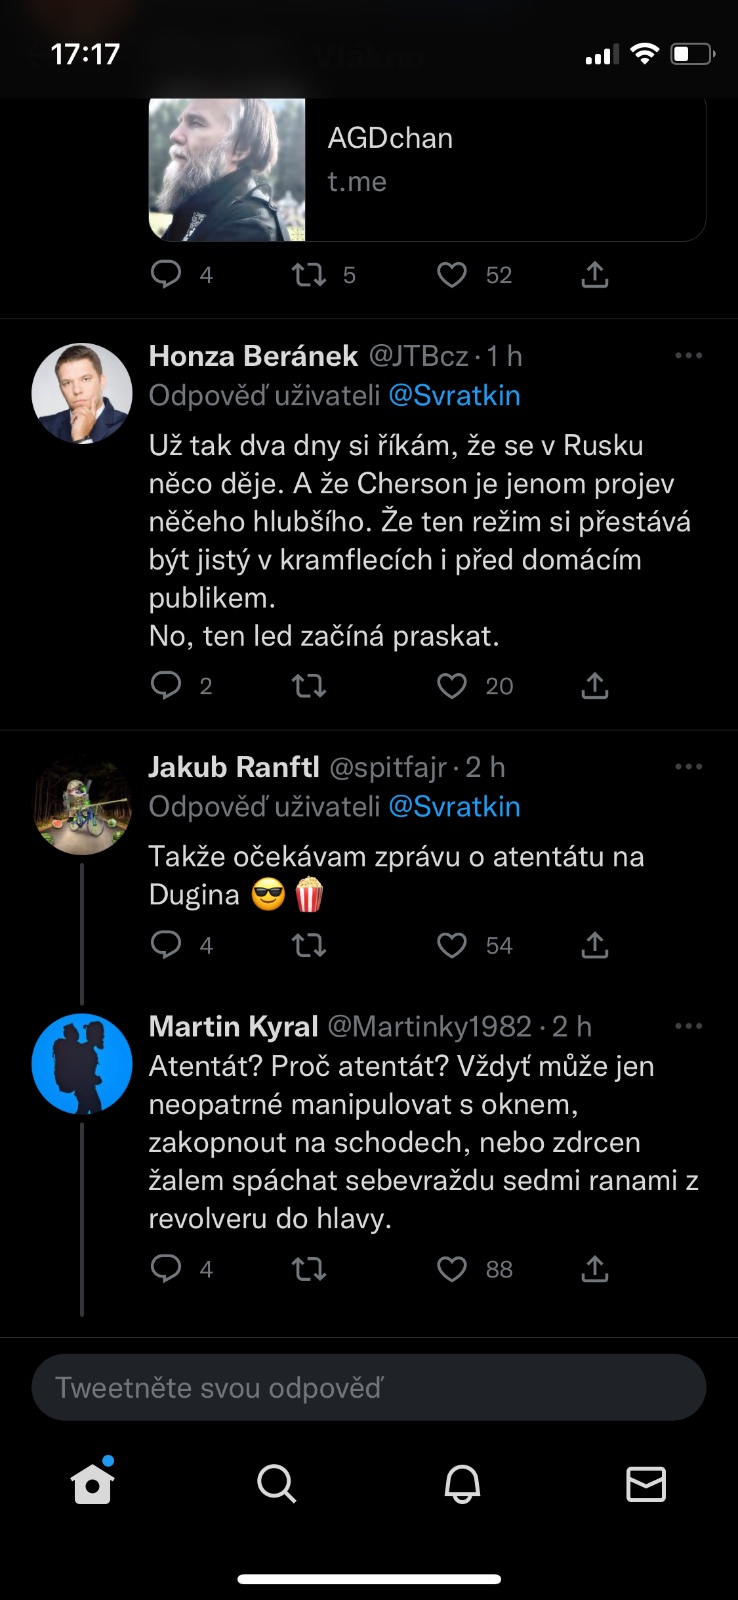
Task: Open more options for Martin Kyral's tweet
Action: 689,1026
